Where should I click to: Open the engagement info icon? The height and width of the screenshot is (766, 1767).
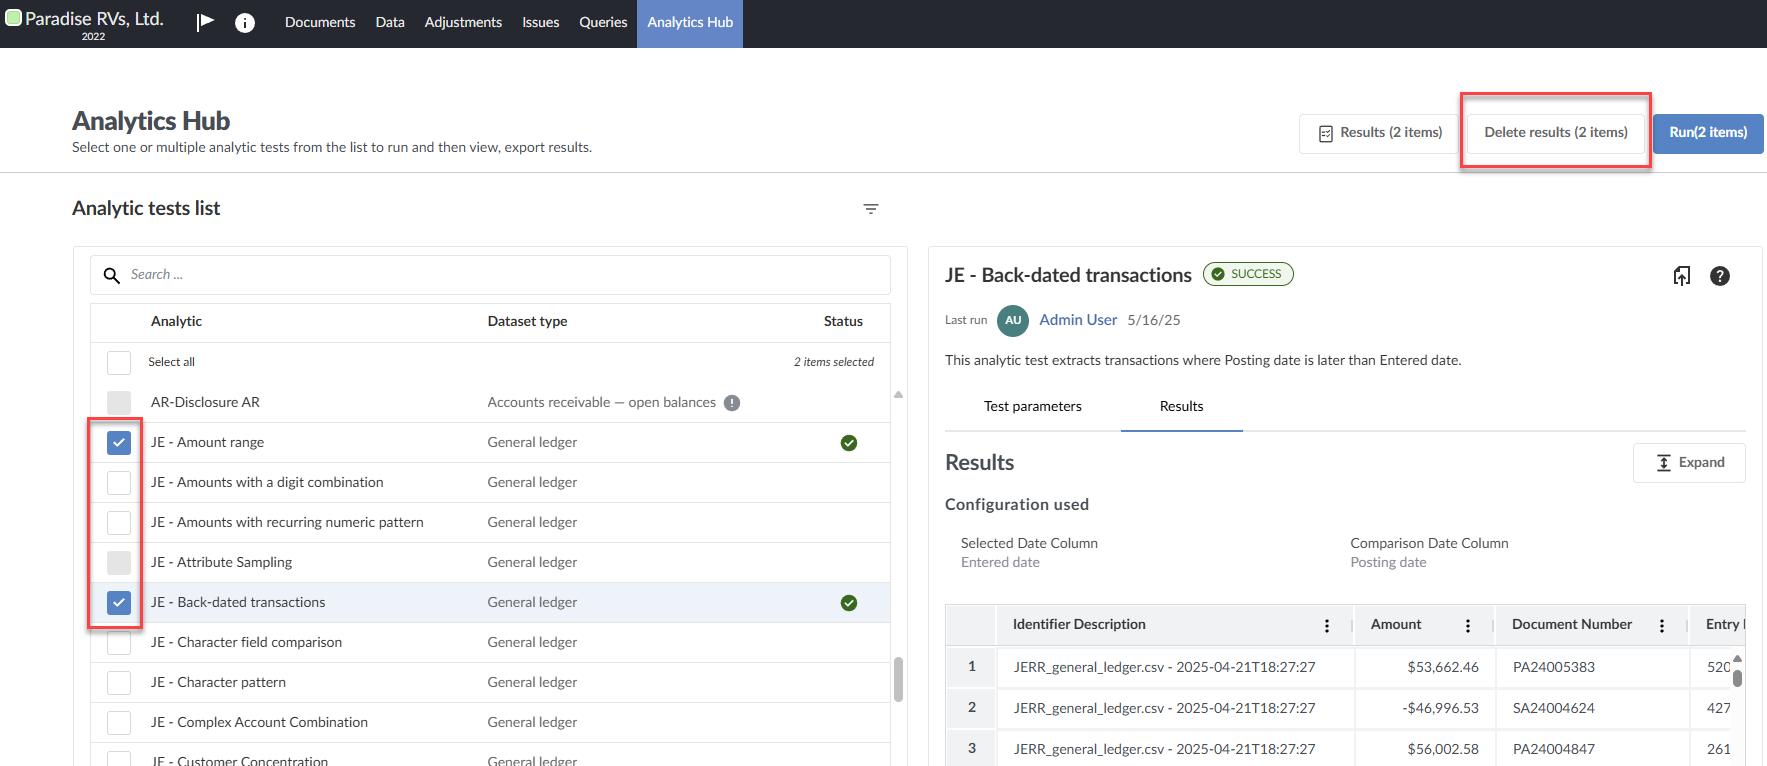tap(245, 23)
